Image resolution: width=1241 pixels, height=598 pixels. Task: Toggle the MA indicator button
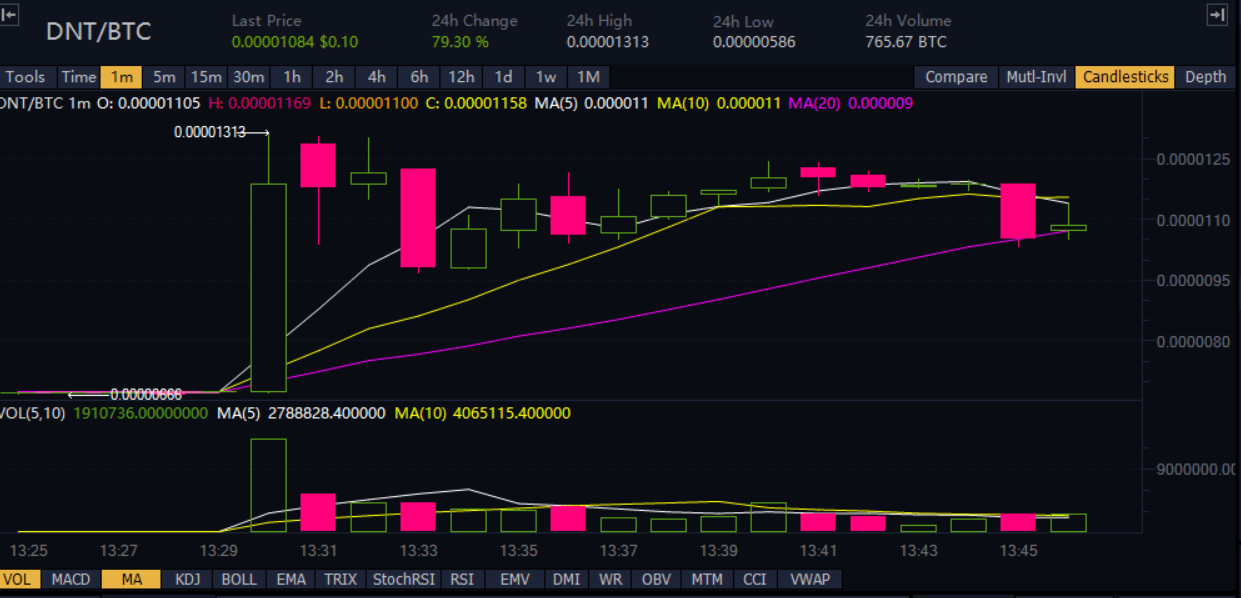tap(131, 579)
